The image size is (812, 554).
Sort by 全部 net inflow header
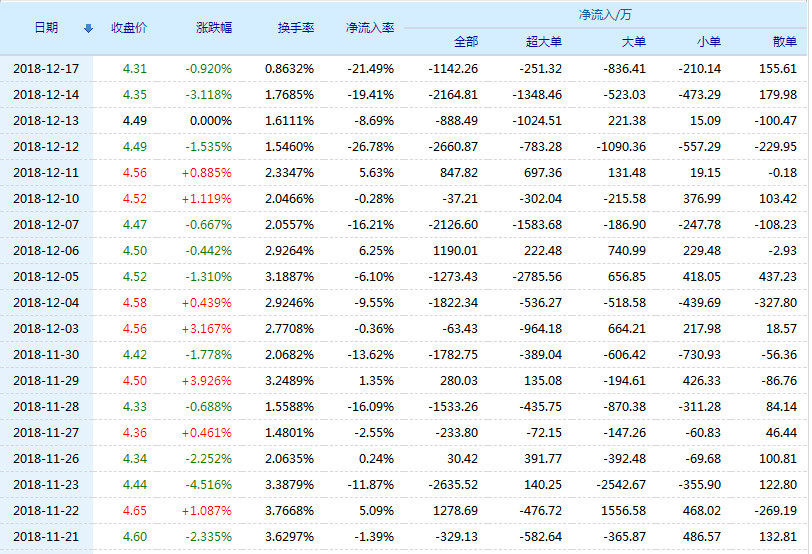pos(466,41)
